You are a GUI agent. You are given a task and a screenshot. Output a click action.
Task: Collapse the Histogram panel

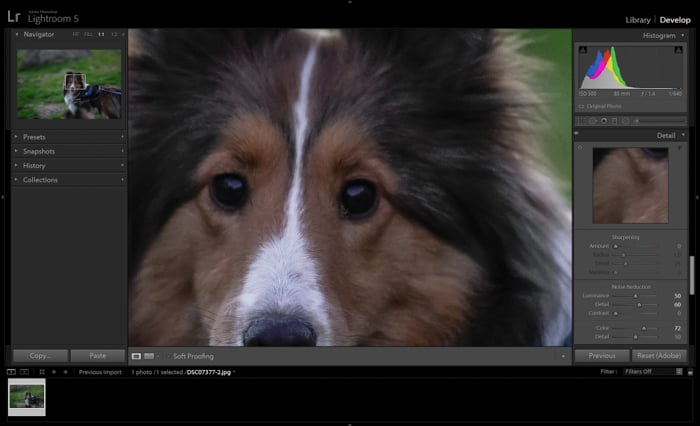pos(683,35)
